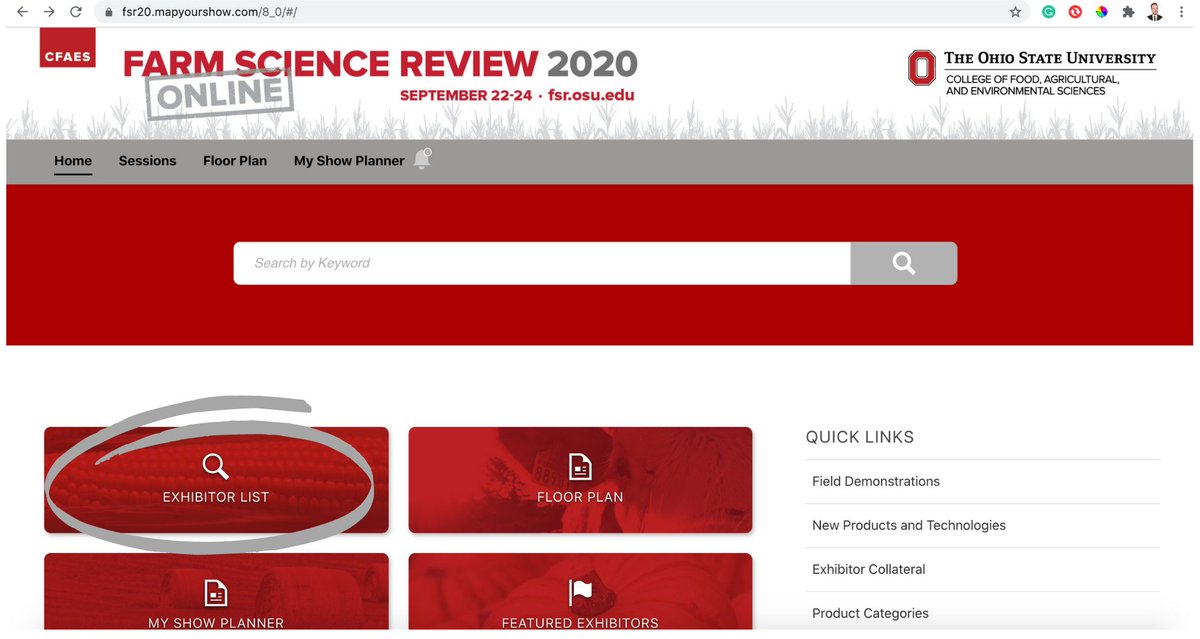
Task: Click the Ohio State University name text
Action: click(x=1050, y=59)
